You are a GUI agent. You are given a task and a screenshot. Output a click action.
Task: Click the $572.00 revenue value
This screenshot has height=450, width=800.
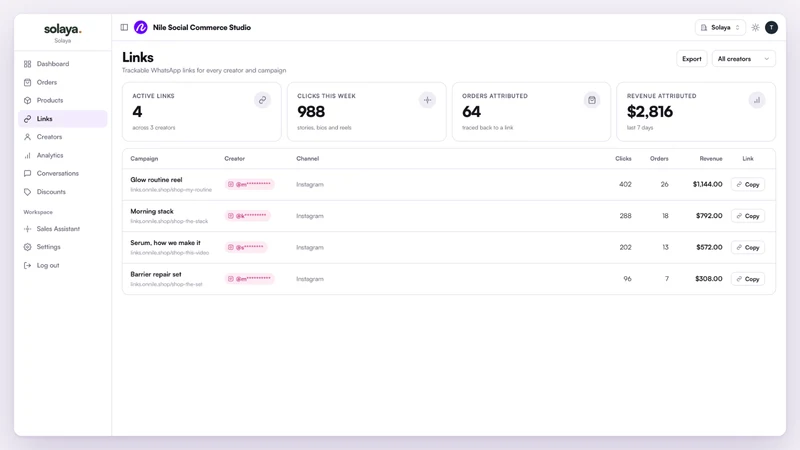(709, 247)
